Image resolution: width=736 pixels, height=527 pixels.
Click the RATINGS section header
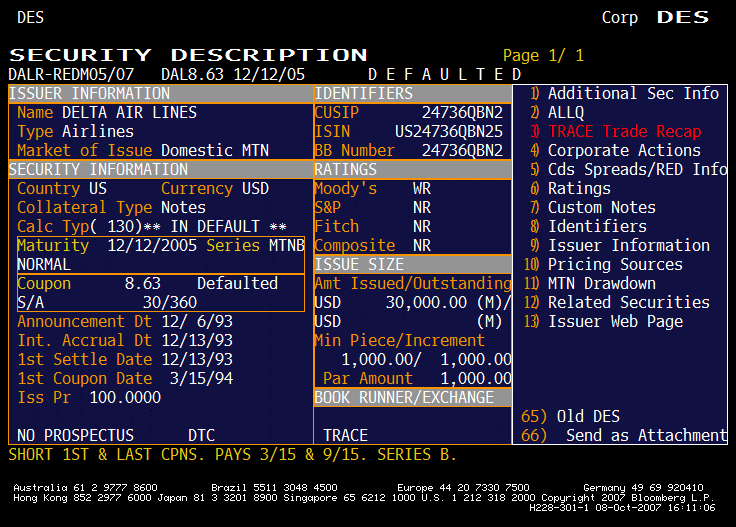(413, 169)
